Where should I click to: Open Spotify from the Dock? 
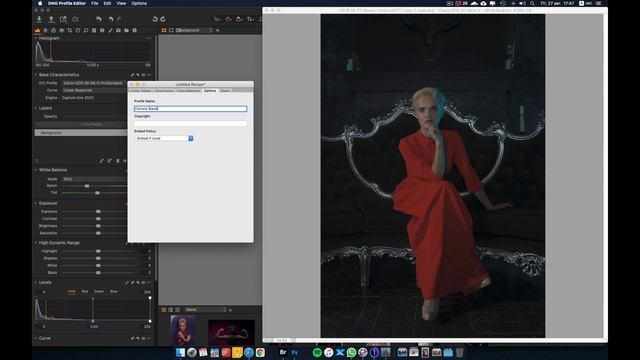click(317, 352)
